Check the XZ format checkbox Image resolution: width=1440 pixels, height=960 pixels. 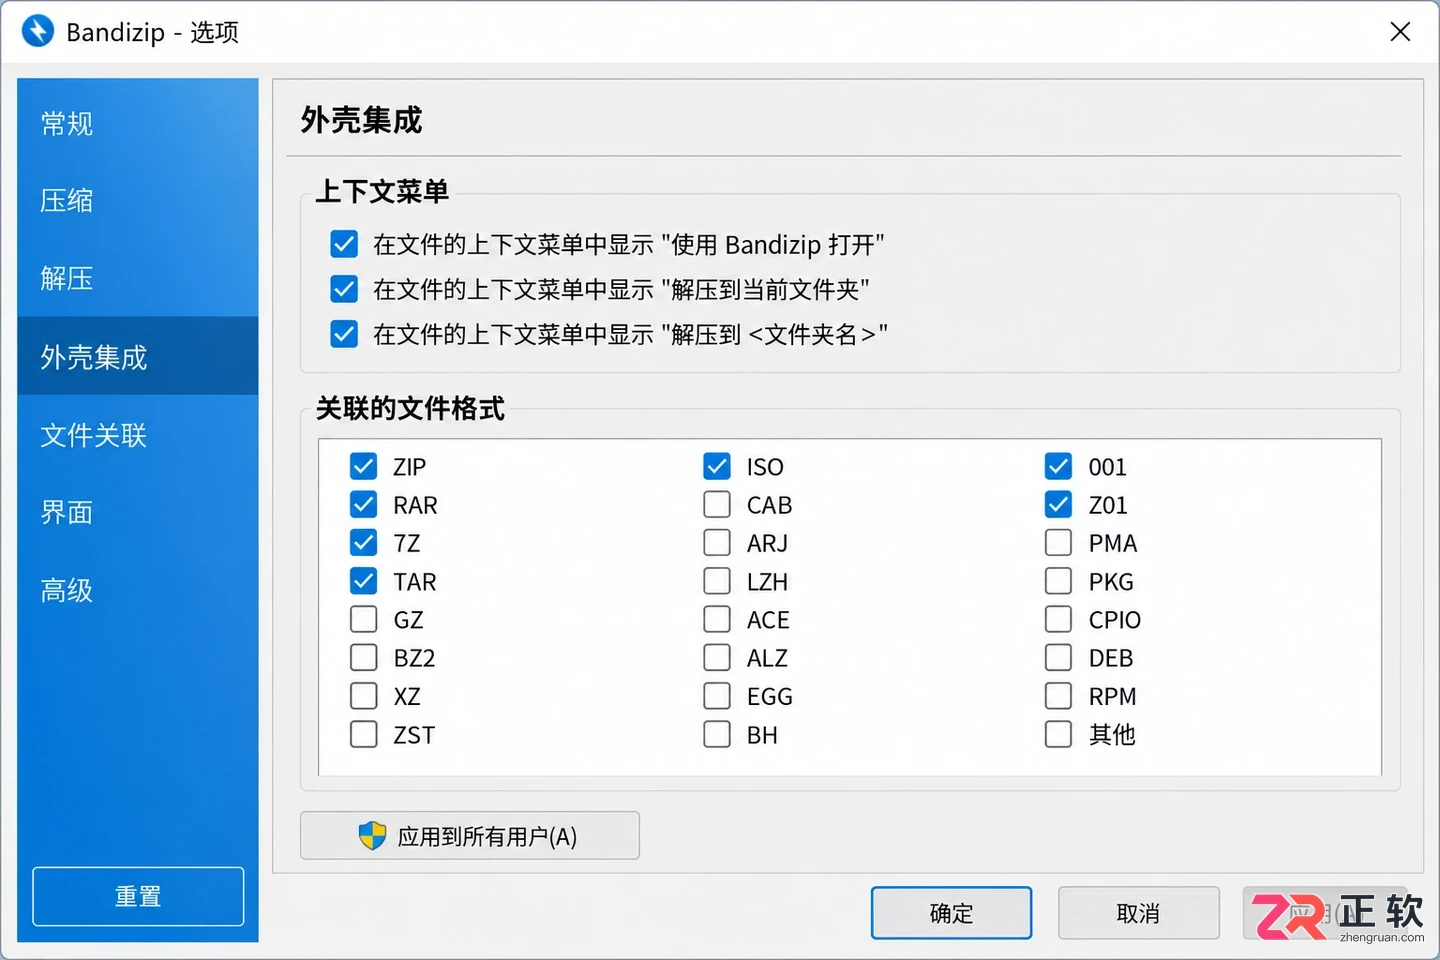364,695
